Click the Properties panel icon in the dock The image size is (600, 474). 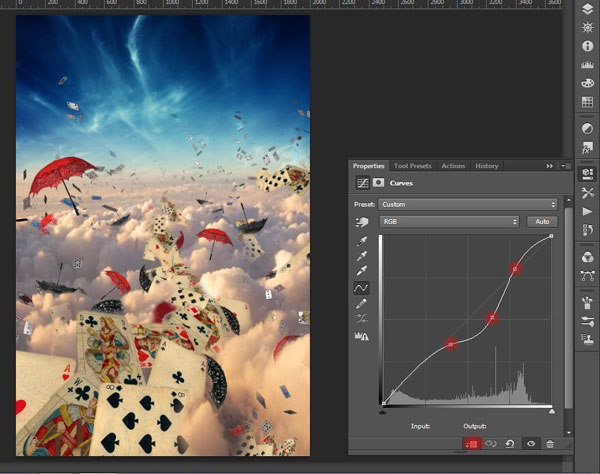tap(587, 174)
